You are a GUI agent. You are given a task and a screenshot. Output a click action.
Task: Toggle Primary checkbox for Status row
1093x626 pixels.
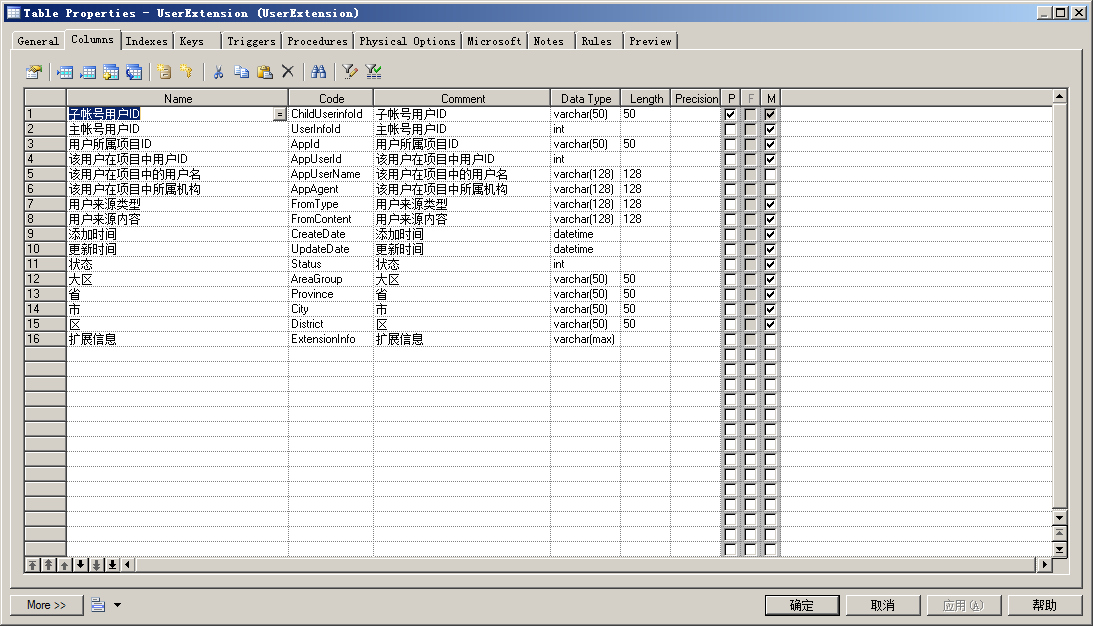click(730, 264)
